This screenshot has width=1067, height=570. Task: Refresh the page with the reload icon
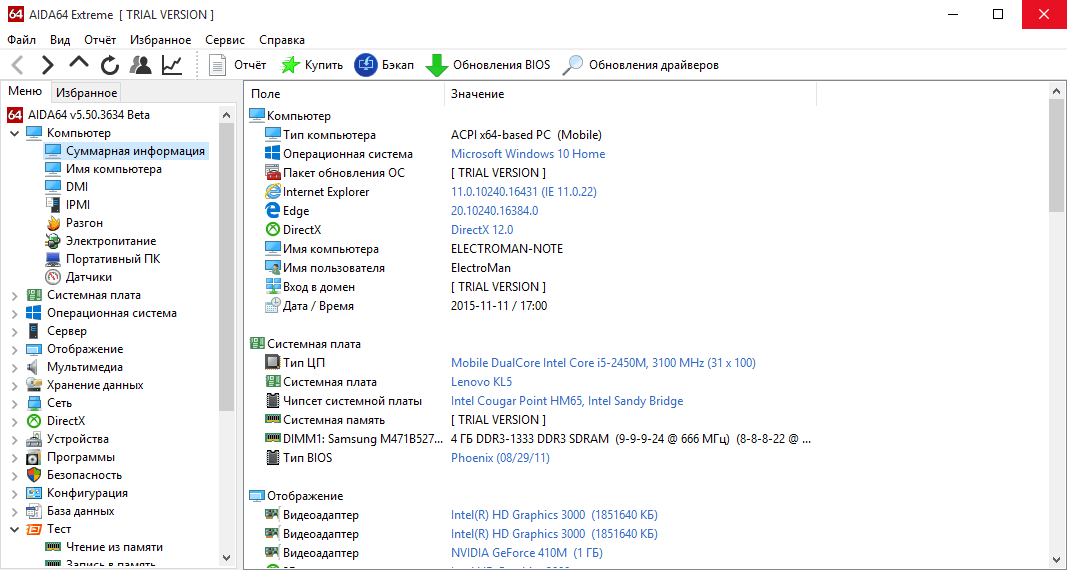110,65
